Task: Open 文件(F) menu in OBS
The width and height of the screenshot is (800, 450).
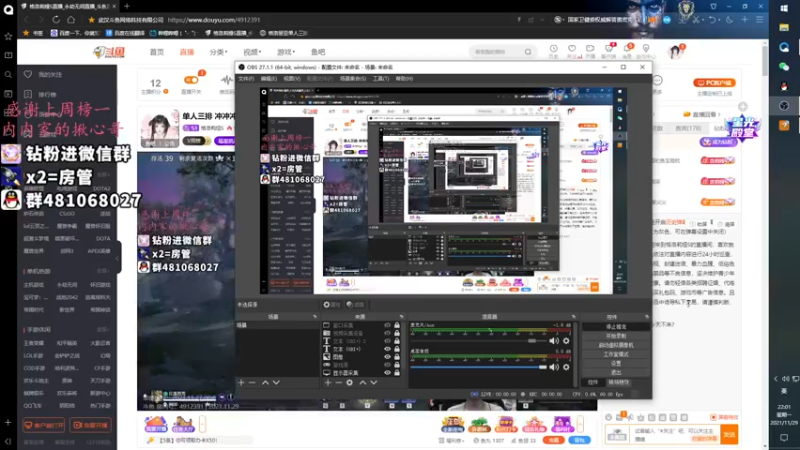Action: [x=246, y=79]
